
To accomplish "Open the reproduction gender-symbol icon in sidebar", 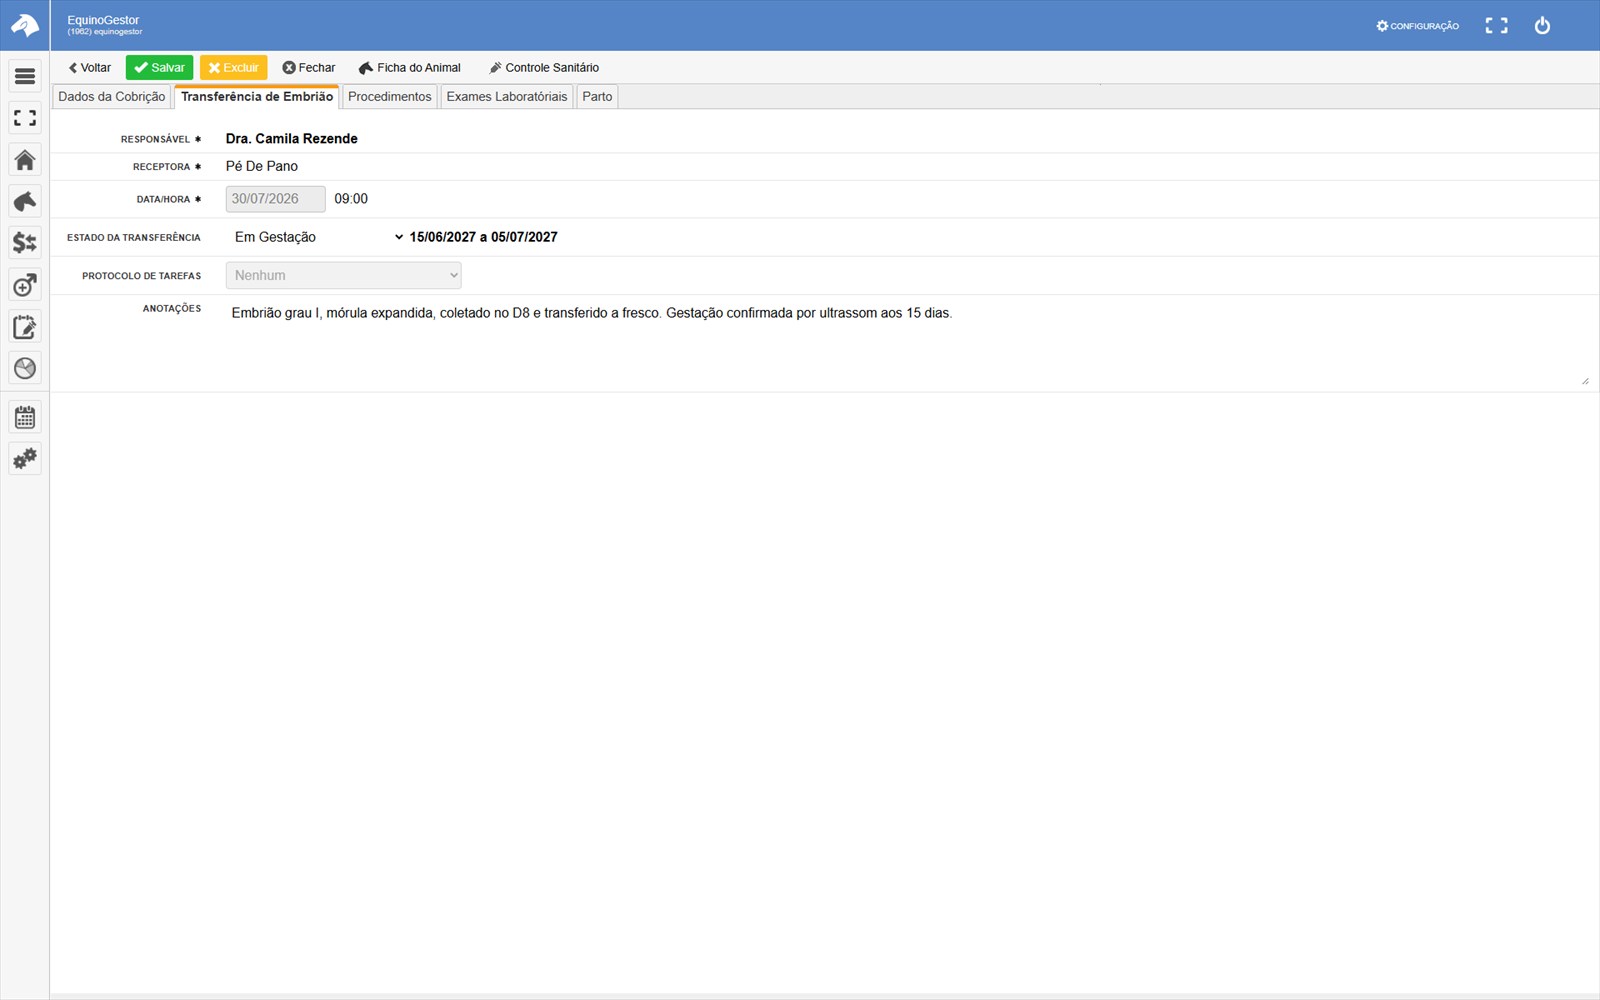I will coord(25,285).
